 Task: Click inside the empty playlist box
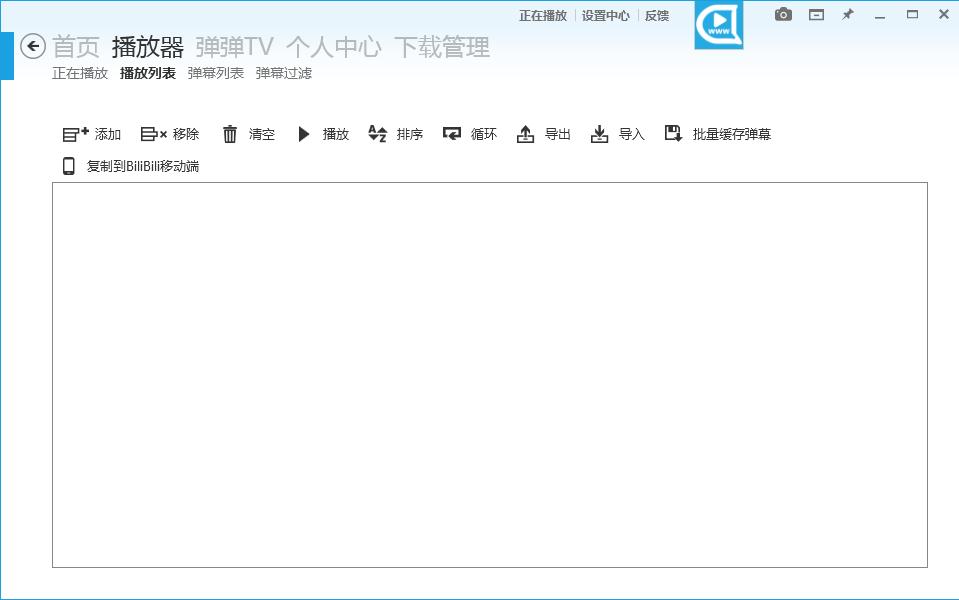tap(490, 375)
